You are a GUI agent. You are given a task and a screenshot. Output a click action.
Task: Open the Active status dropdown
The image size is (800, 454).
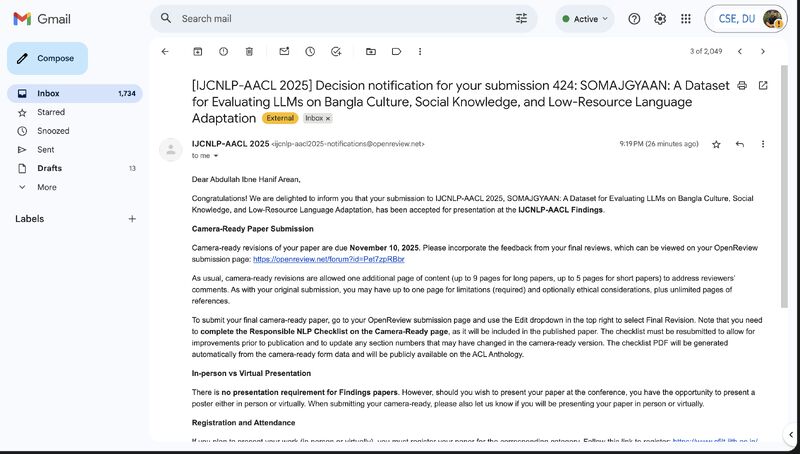pyautogui.click(x=585, y=19)
